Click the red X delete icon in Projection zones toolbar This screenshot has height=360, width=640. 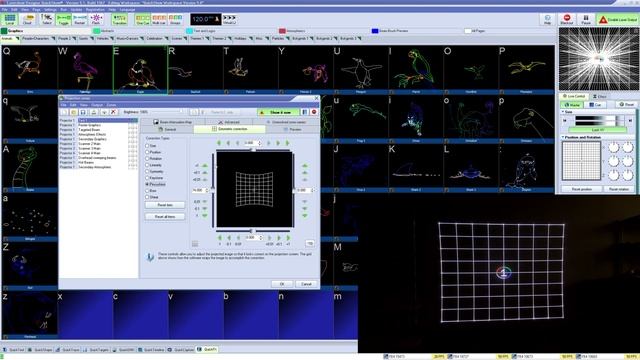113,112
